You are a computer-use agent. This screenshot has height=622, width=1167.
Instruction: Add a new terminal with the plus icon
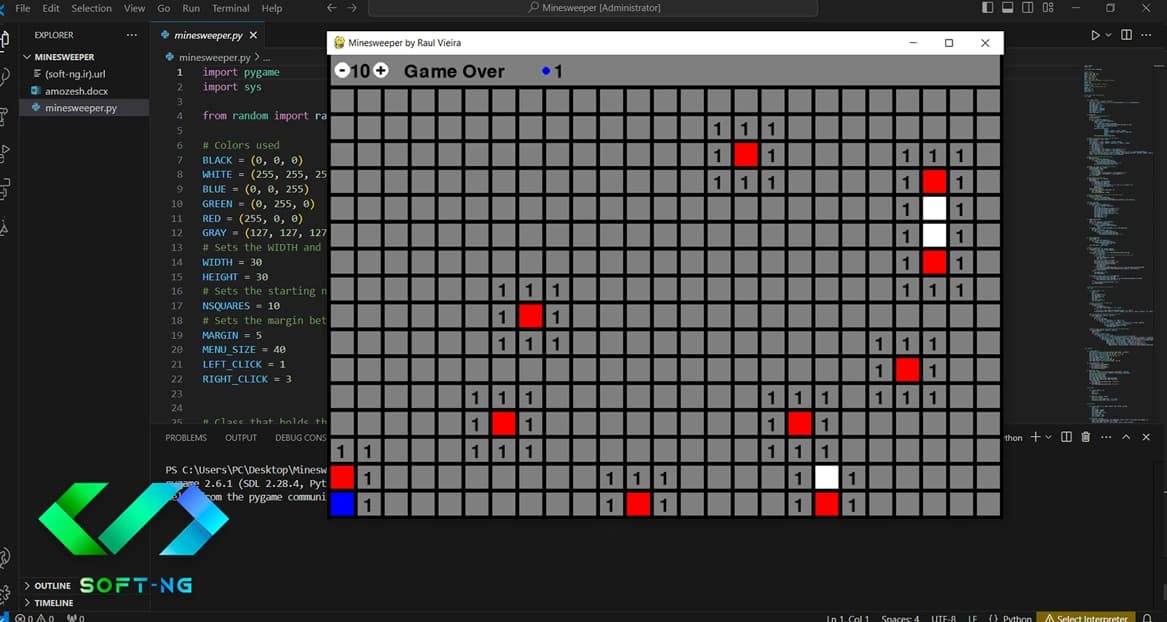click(x=1035, y=437)
